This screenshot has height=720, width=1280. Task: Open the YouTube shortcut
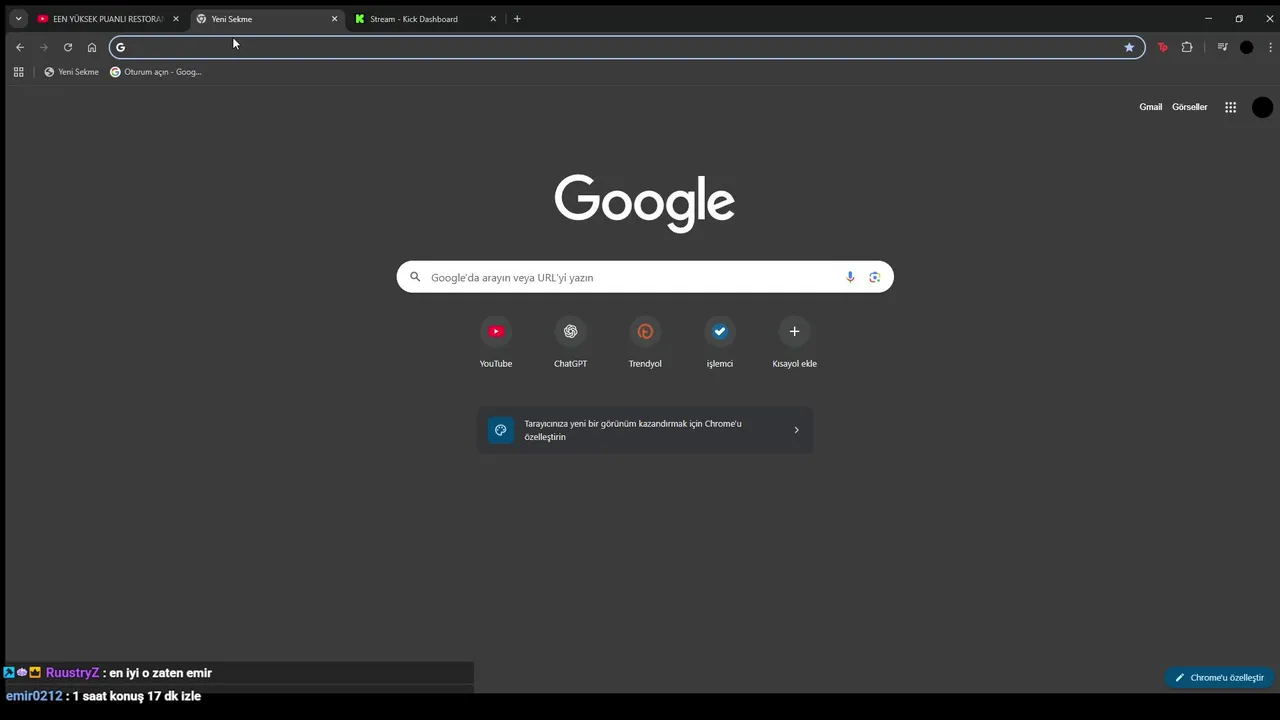point(496,342)
